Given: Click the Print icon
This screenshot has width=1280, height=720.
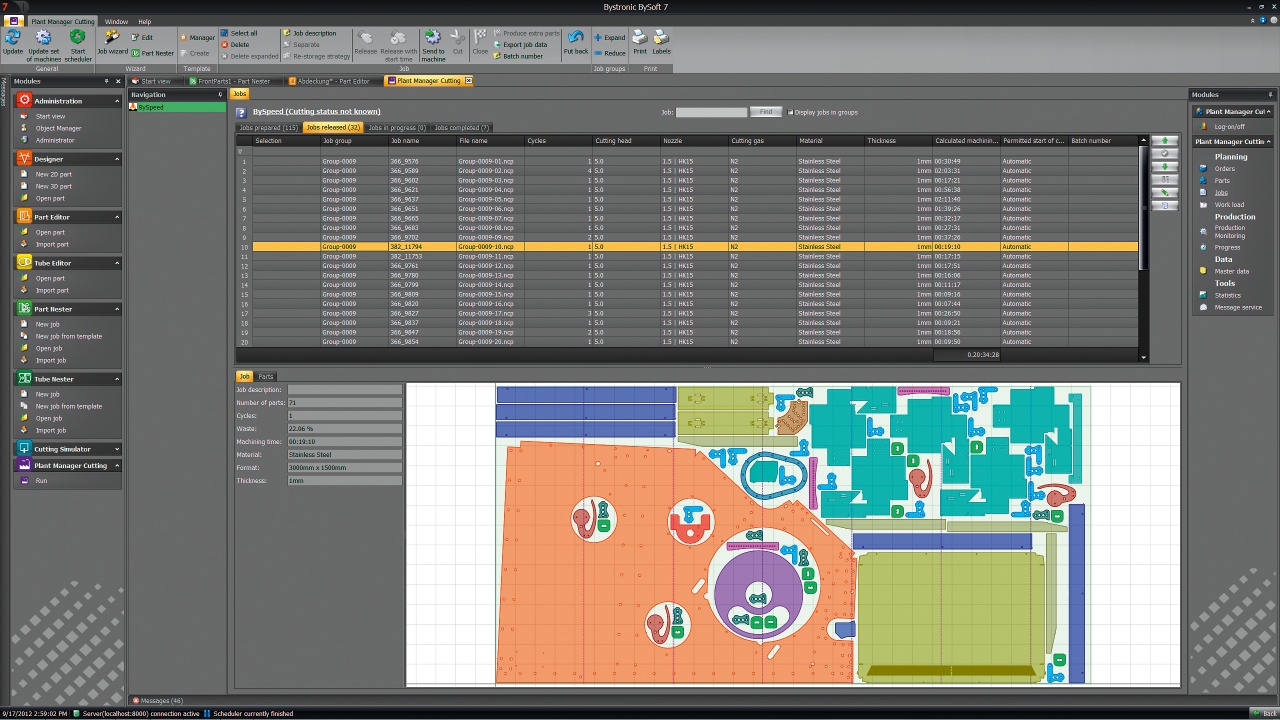Looking at the screenshot, I should click(640, 38).
